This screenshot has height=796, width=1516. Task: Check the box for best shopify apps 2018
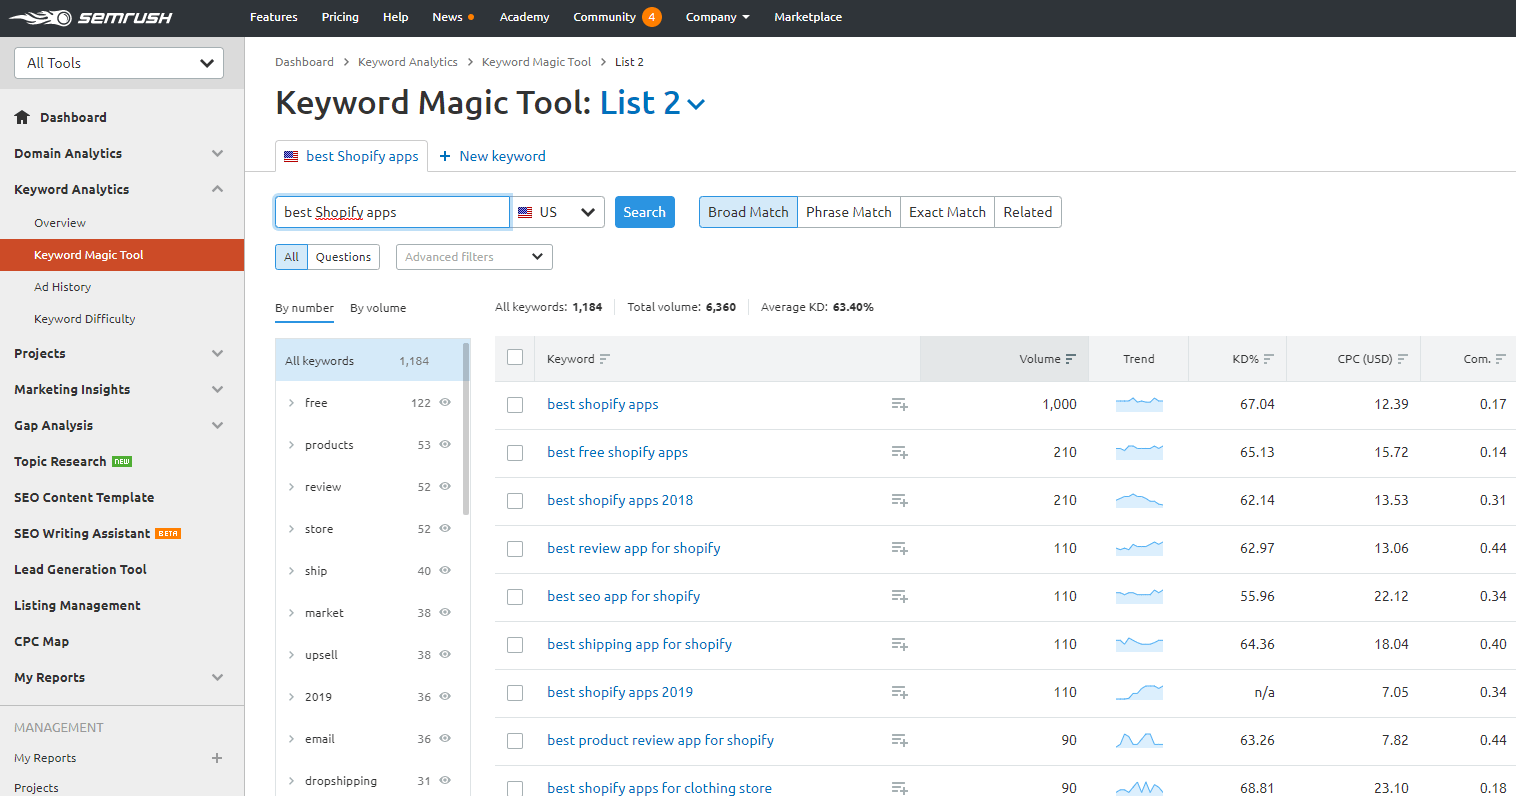click(x=515, y=501)
